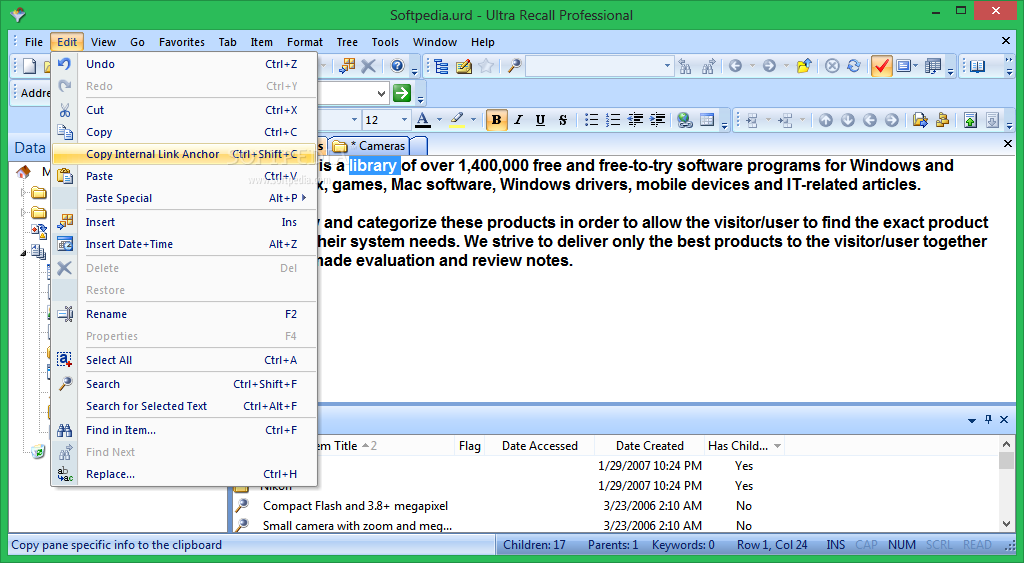Image resolution: width=1024 pixels, height=563 pixels.
Task: Click the Insert Date+Time calendar icon
Action: tap(64, 244)
